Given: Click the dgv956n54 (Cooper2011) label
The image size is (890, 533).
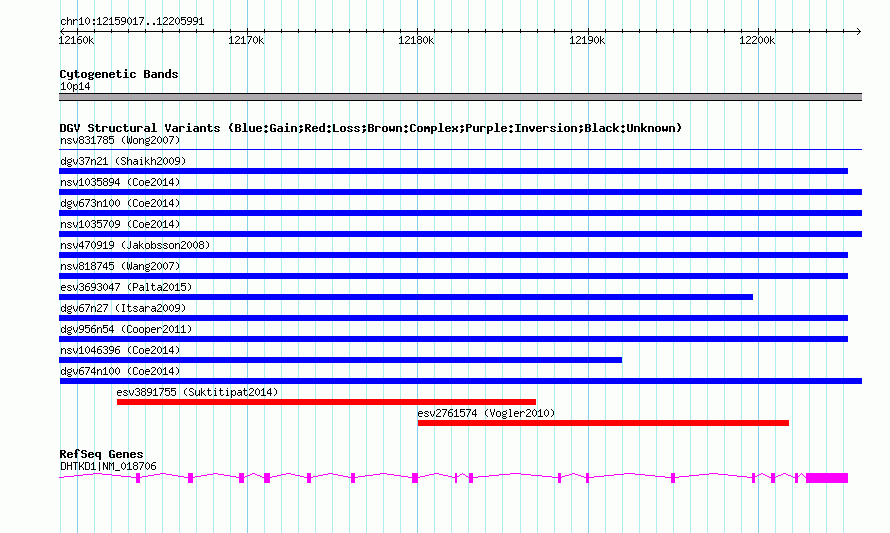Looking at the screenshot, I should click(x=126, y=329).
